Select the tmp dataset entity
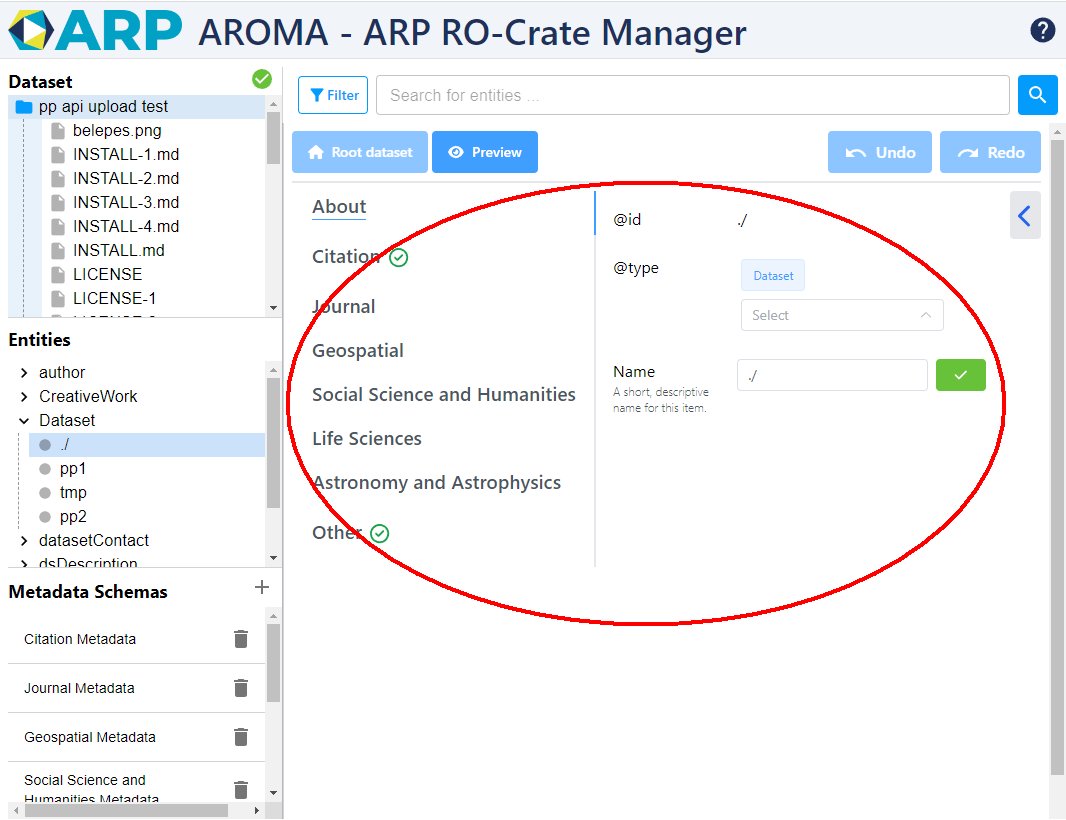The width and height of the screenshot is (1066, 820). pyautogui.click(x=73, y=492)
